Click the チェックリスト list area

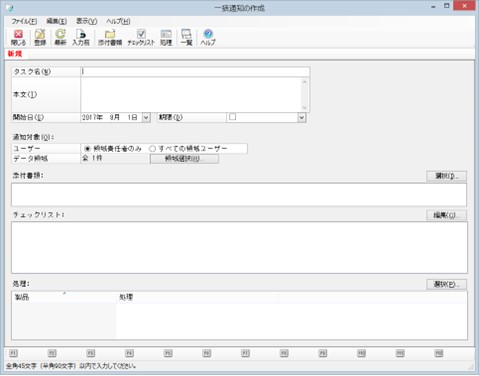pyautogui.click(x=239, y=248)
